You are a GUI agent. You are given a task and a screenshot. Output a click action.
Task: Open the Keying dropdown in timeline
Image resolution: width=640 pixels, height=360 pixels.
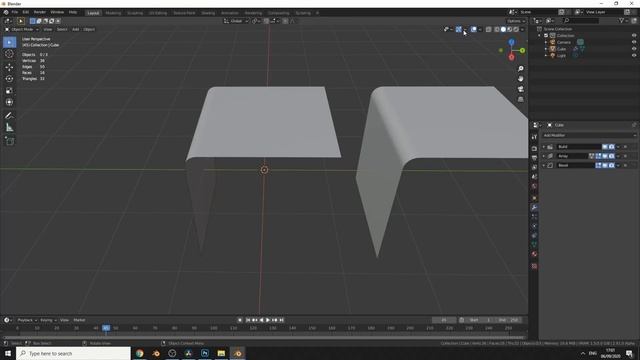point(48,320)
